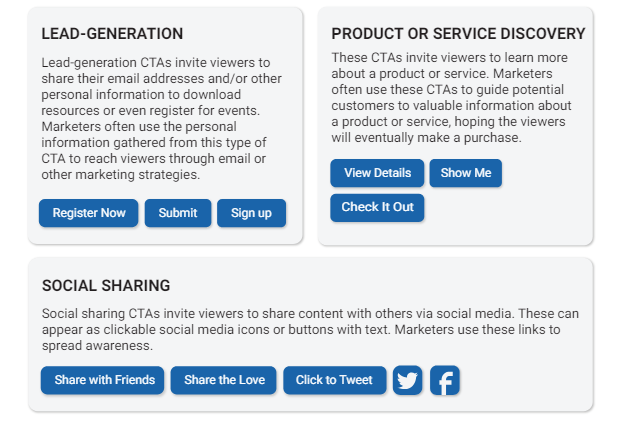Click empty card area right of Show Me
This screenshot has height=445, width=617.
coord(547,173)
